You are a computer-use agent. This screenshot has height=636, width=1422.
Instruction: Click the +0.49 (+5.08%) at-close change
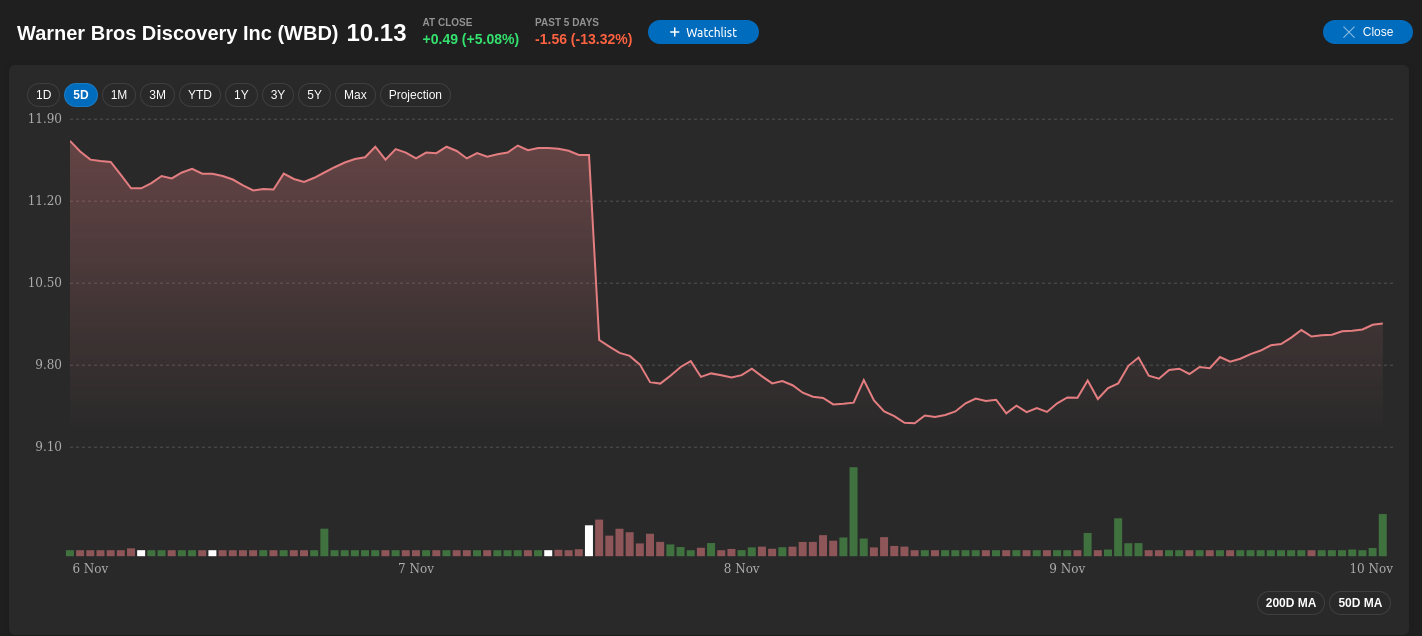(470, 39)
